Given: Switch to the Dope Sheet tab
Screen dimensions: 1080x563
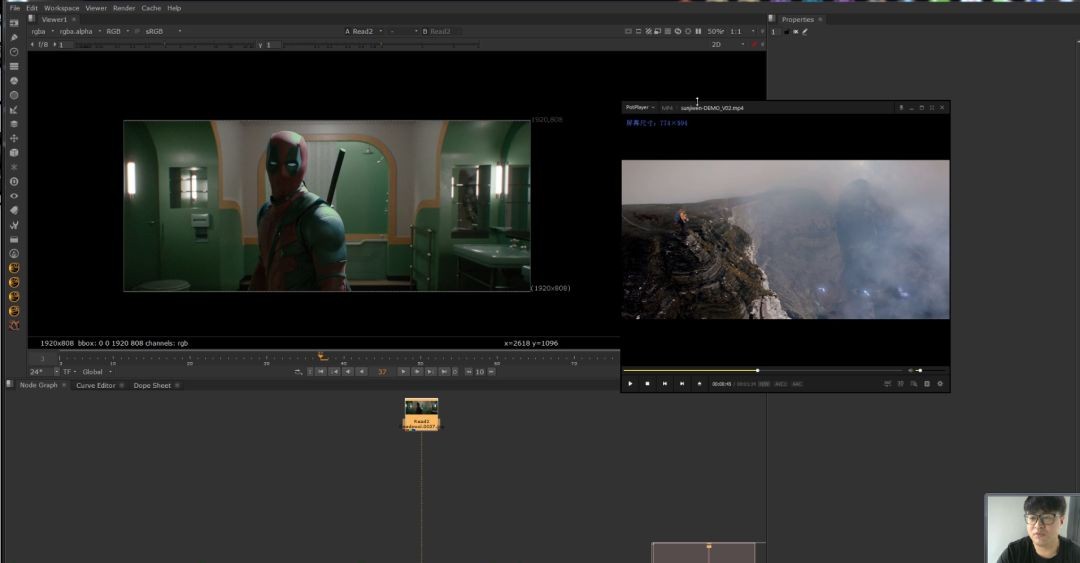Looking at the screenshot, I should 152,385.
